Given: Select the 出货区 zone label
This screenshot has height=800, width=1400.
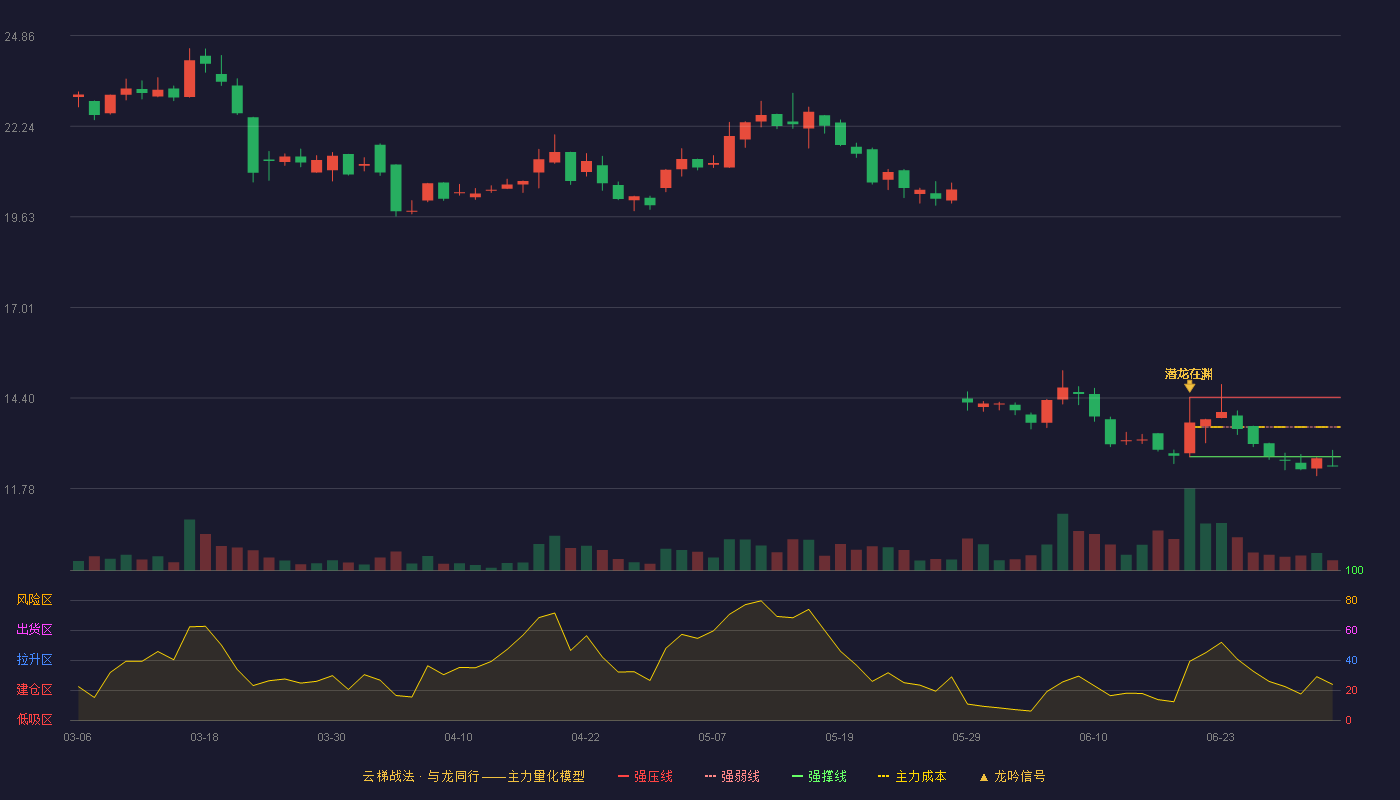Looking at the screenshot, I should tap(34, 630).
